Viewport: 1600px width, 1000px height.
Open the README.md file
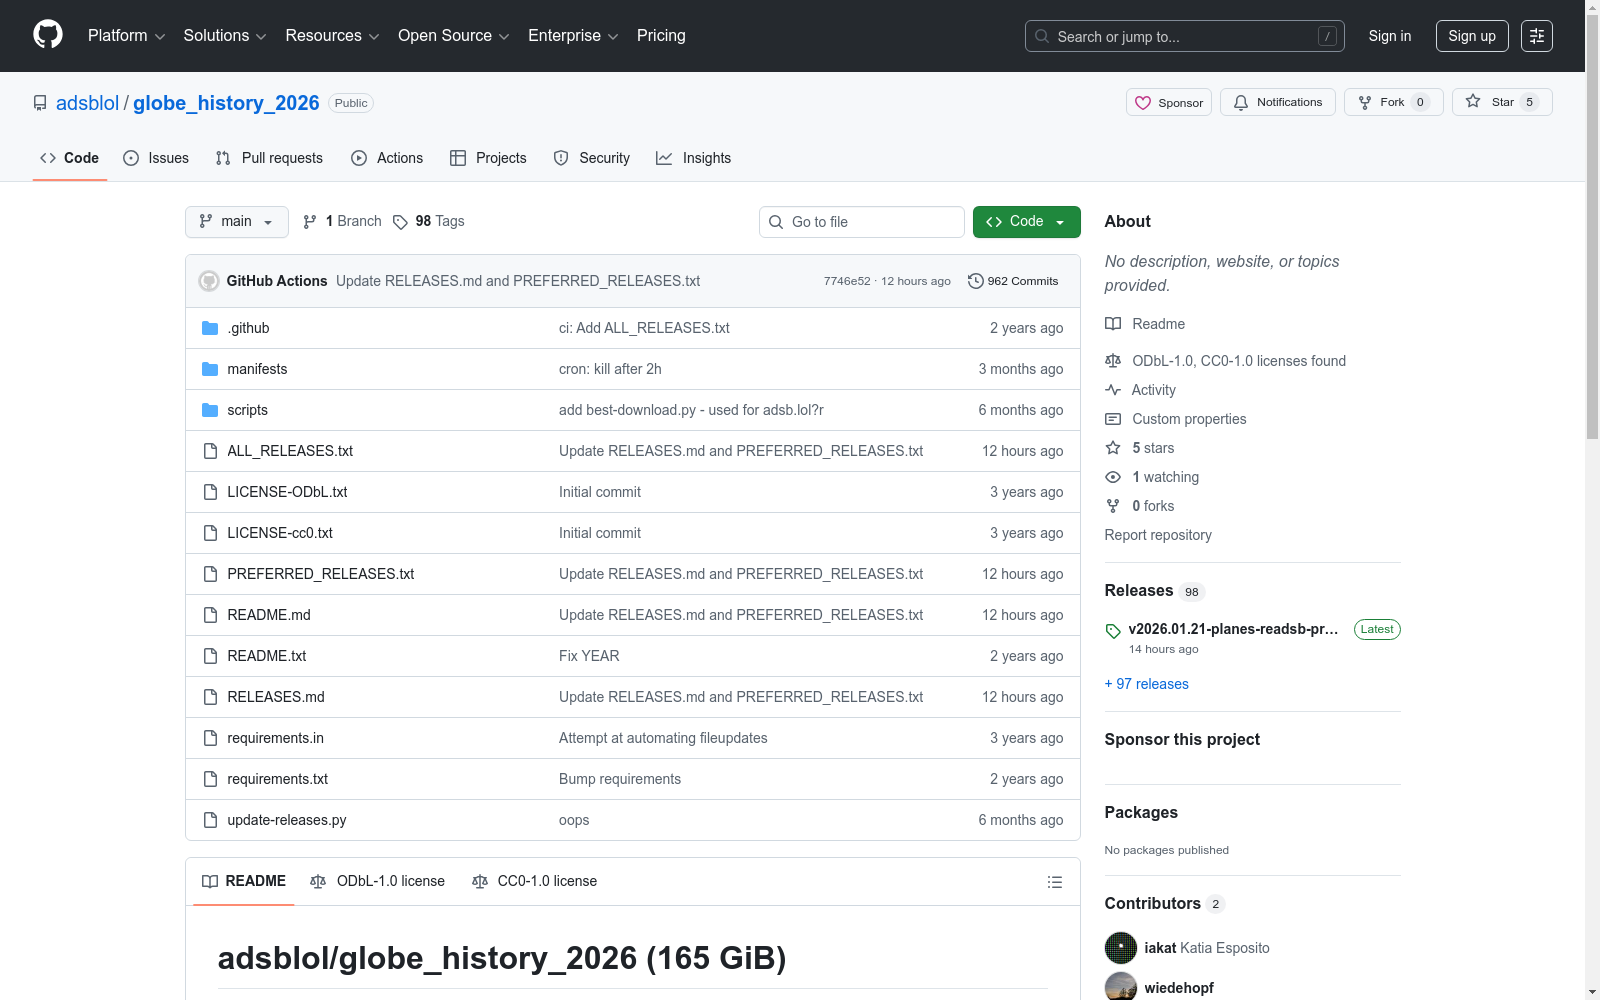(269, 615)
